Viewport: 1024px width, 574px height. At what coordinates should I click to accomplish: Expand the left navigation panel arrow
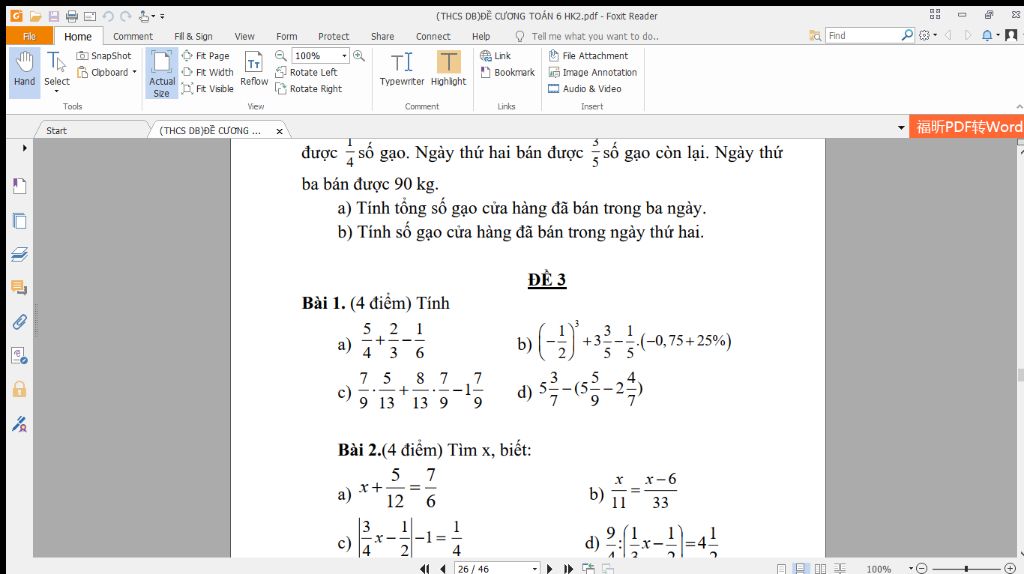(24, 148)
